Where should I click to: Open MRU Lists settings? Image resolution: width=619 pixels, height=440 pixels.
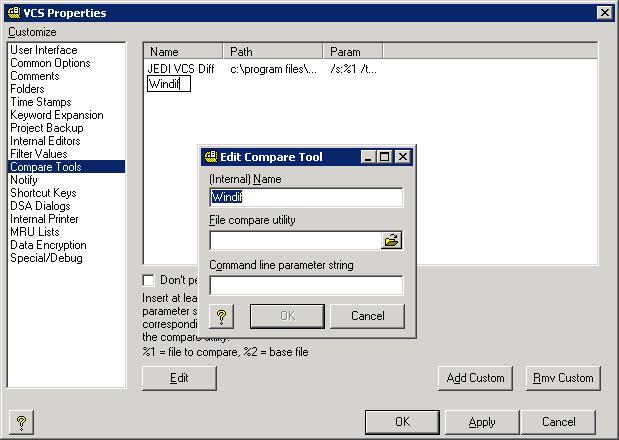pyautogui.click(x=66, y=232)
